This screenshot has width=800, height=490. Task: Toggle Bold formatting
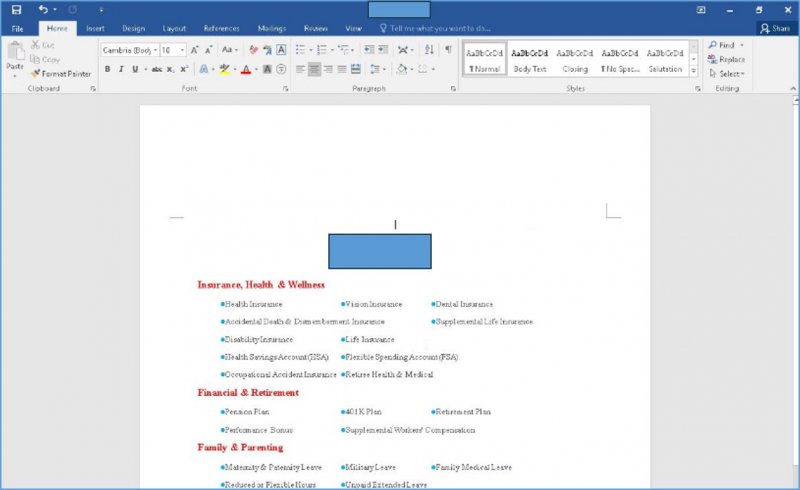pos(107,69)
